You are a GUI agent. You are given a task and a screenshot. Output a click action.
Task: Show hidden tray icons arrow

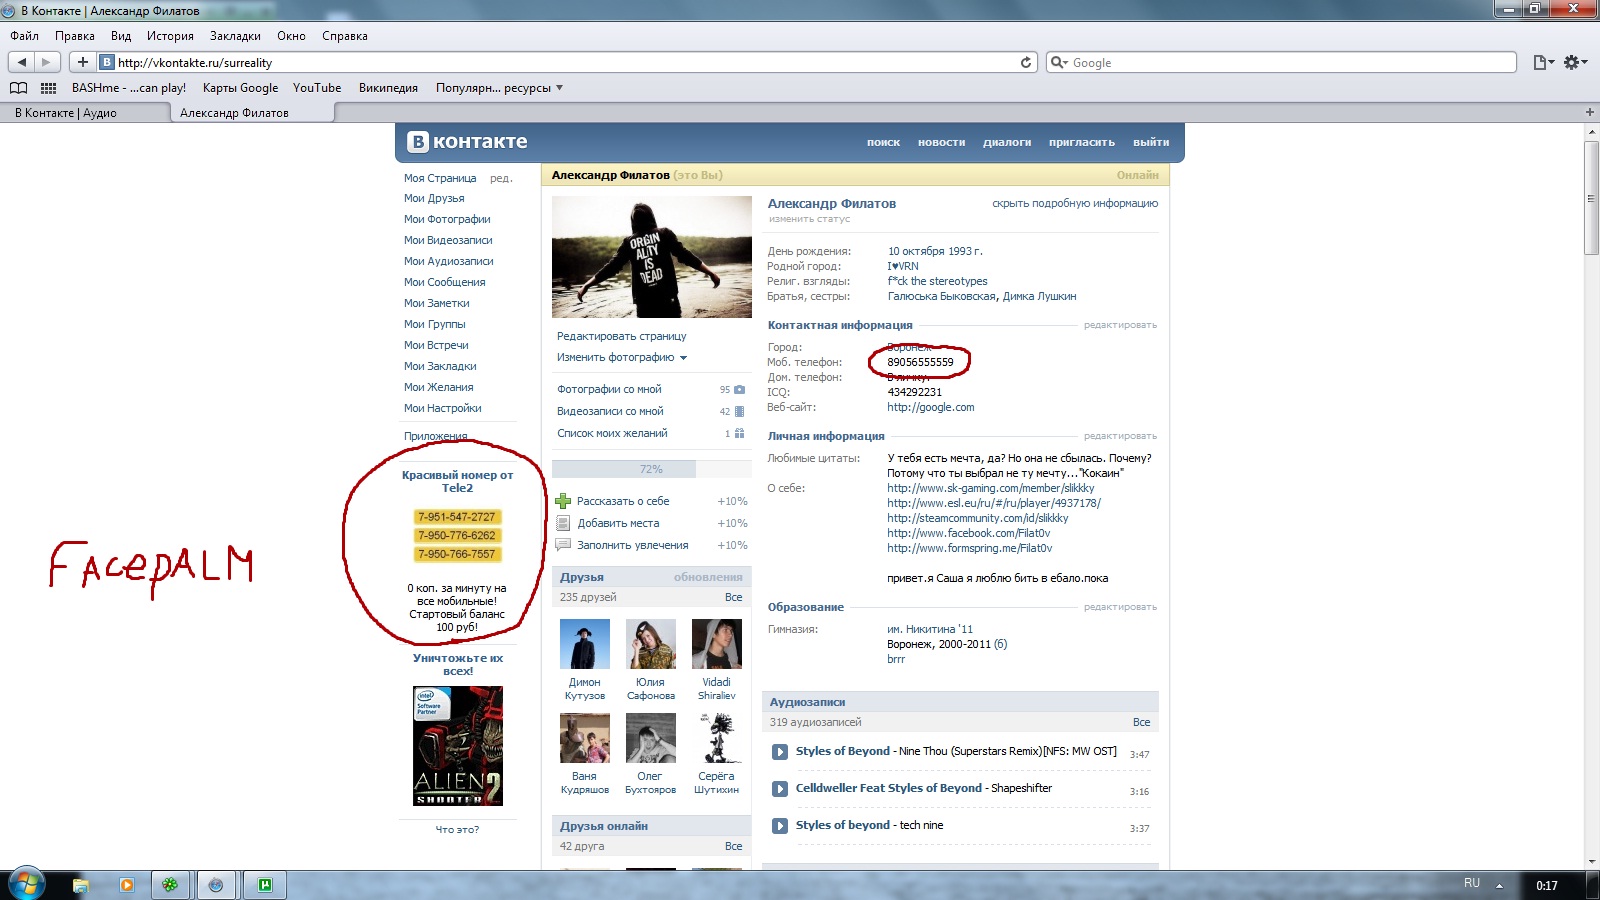pos(1500,885)
